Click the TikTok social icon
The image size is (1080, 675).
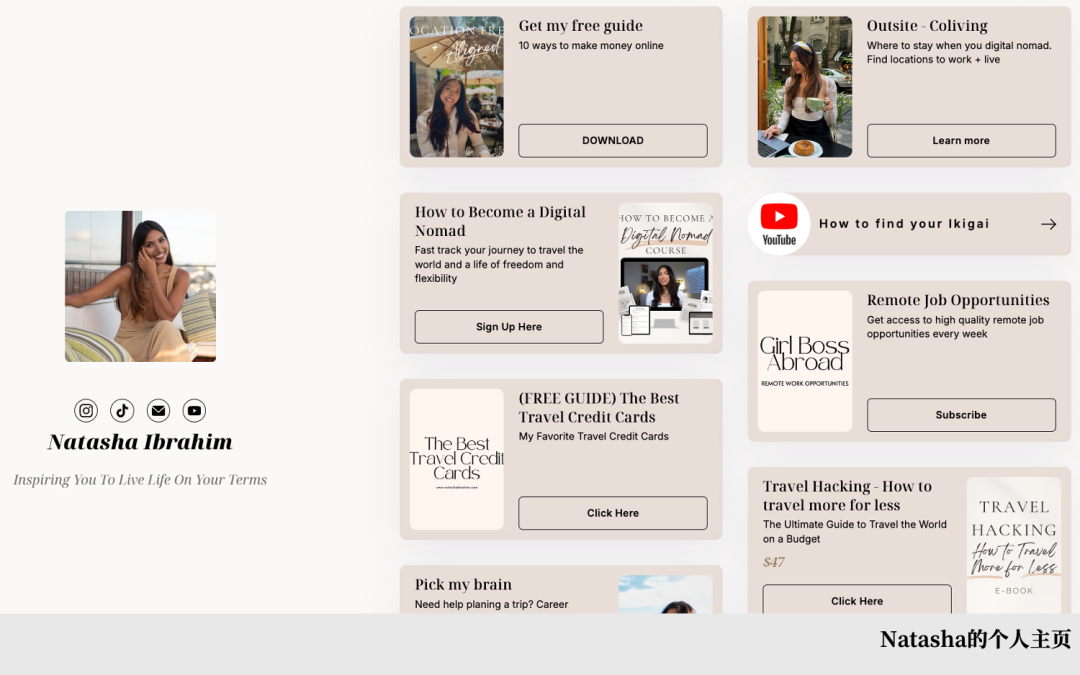coord(122,410)
